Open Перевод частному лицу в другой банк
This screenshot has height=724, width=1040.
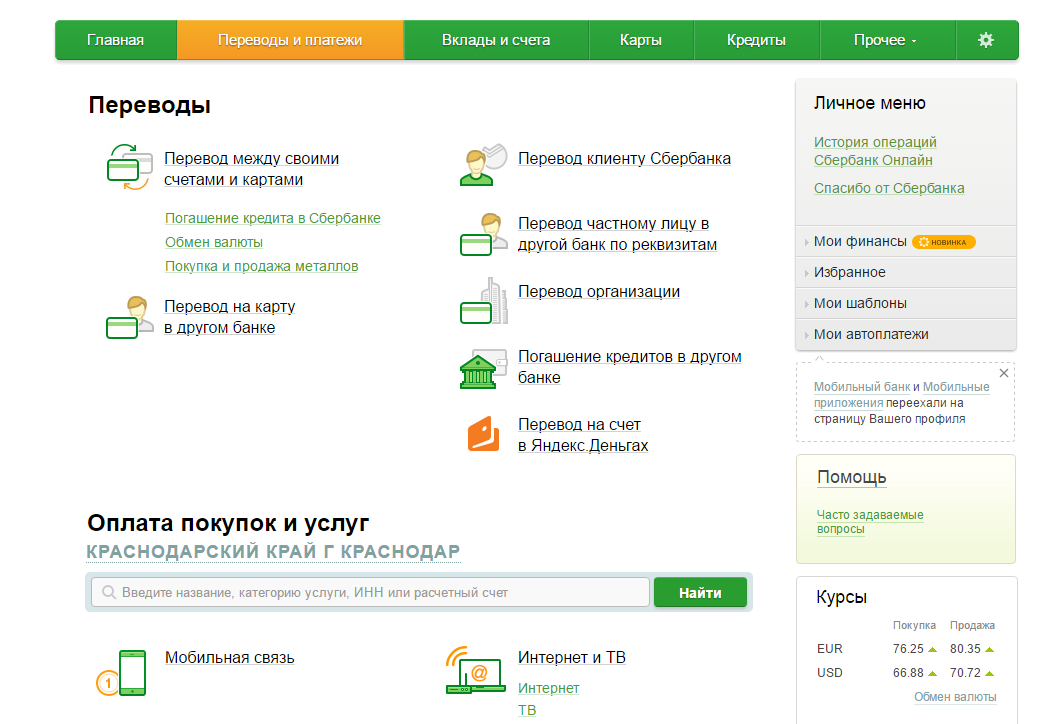pyautogui.click(x=617, y=234)
